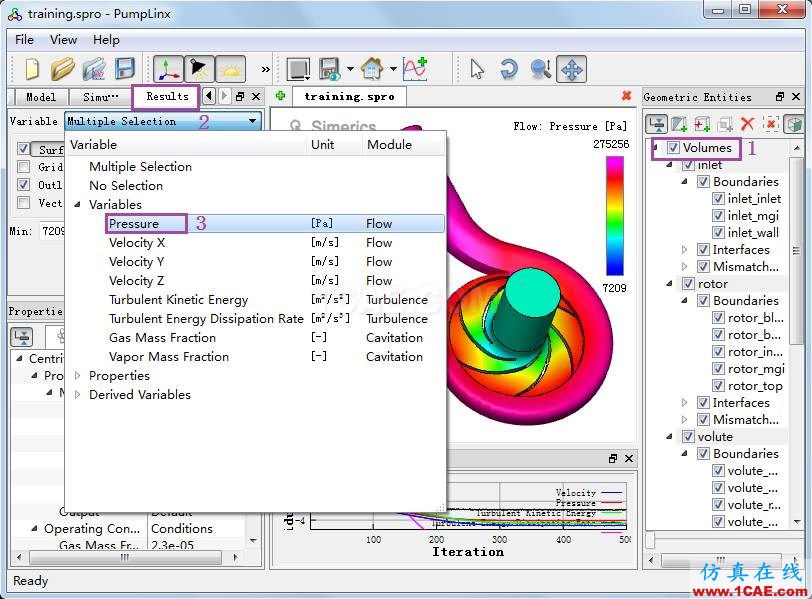Image resolution: width=812 pixels, height=599 pixels.
Task: Toggle the rotor volume checkbox
Action: coord(688,284)
